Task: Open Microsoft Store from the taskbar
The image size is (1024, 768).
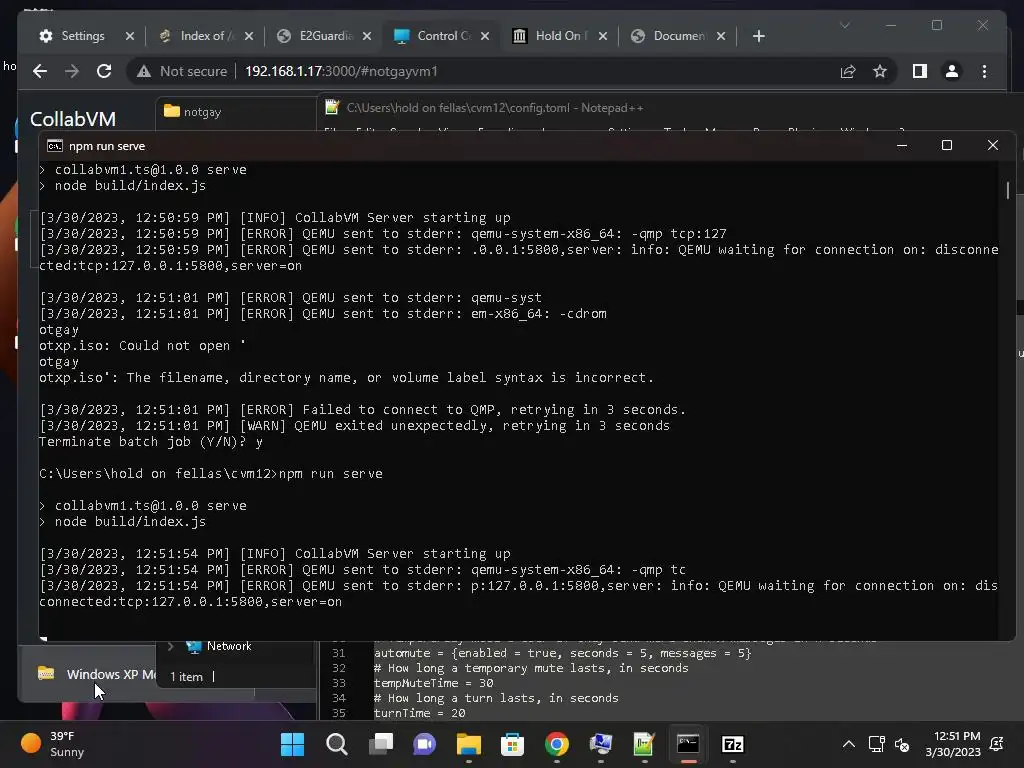Action: [x=513, y=744]
